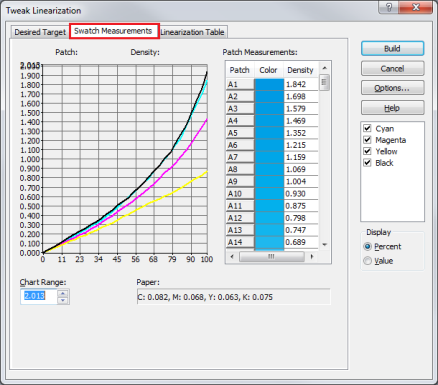Increase Chart Range with the up spinner arrow
The width and height of the screenshot is (438, 385).
tap(63, 293)
